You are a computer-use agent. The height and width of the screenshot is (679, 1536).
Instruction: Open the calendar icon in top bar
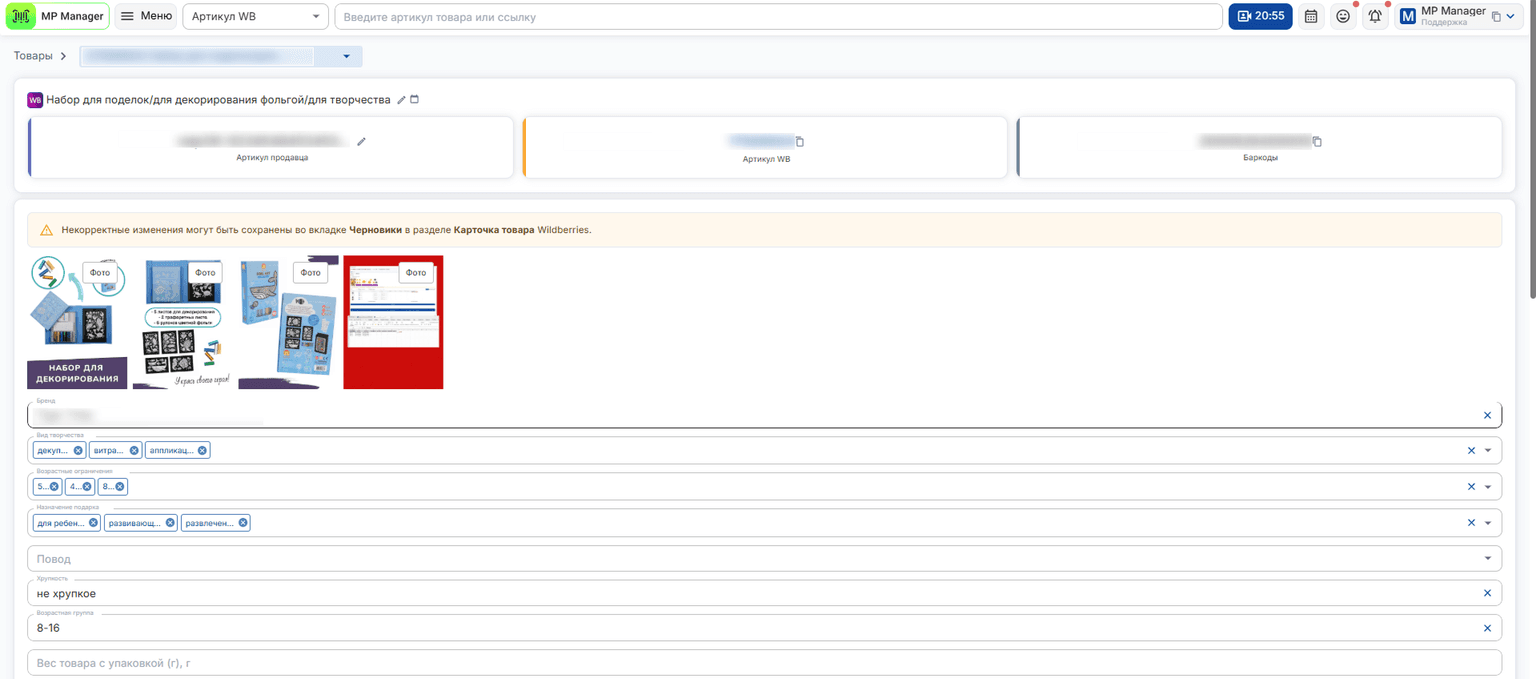[x=1311, y=16]
